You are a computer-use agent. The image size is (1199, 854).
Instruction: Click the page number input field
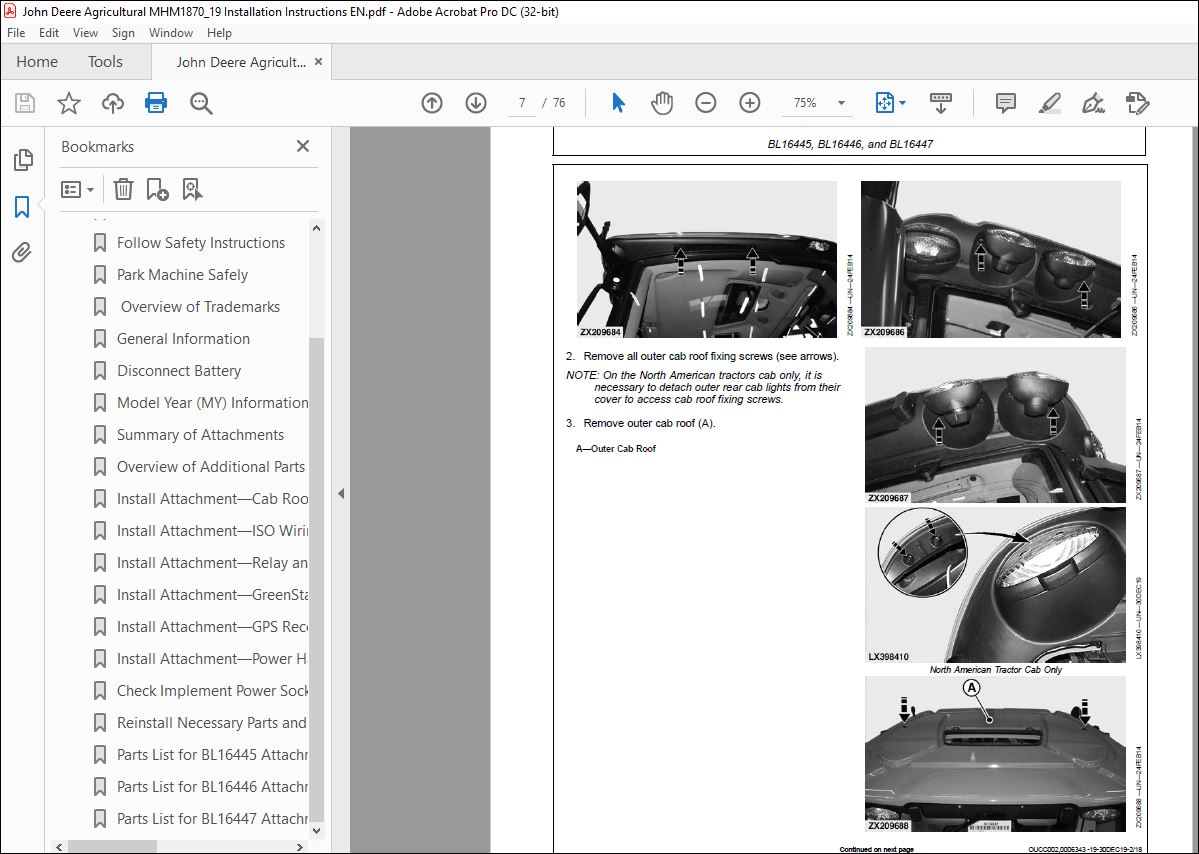tap(522, 102)
